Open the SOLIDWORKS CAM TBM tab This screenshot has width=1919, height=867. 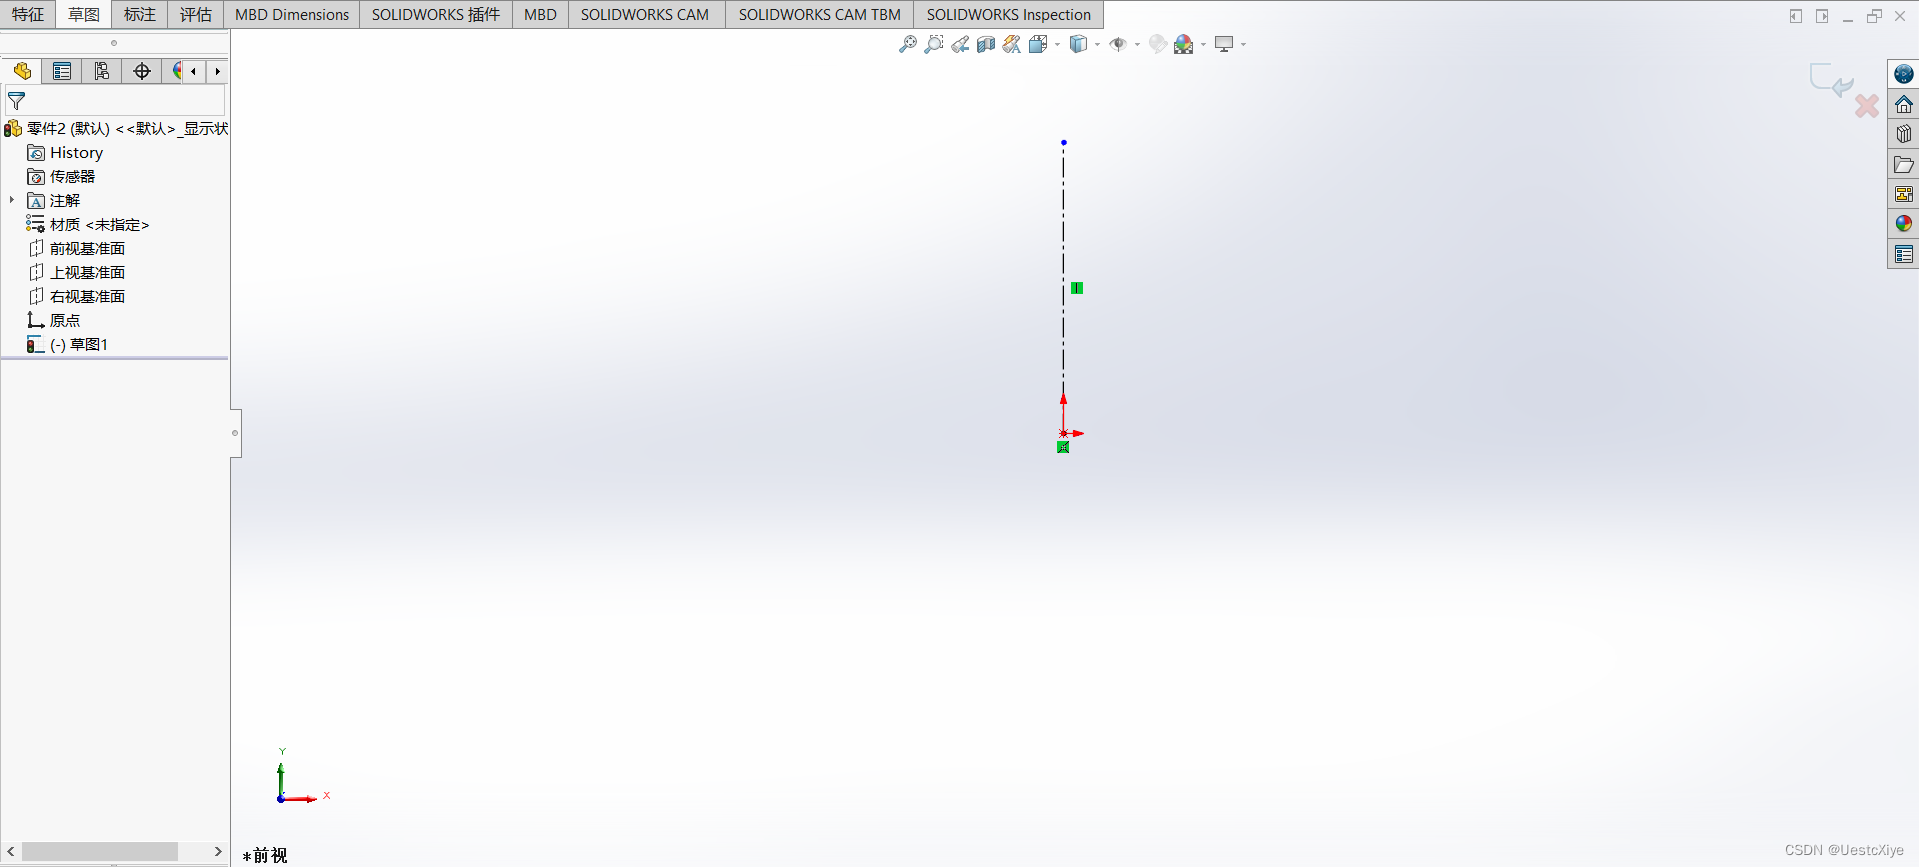tap(820, 14)
